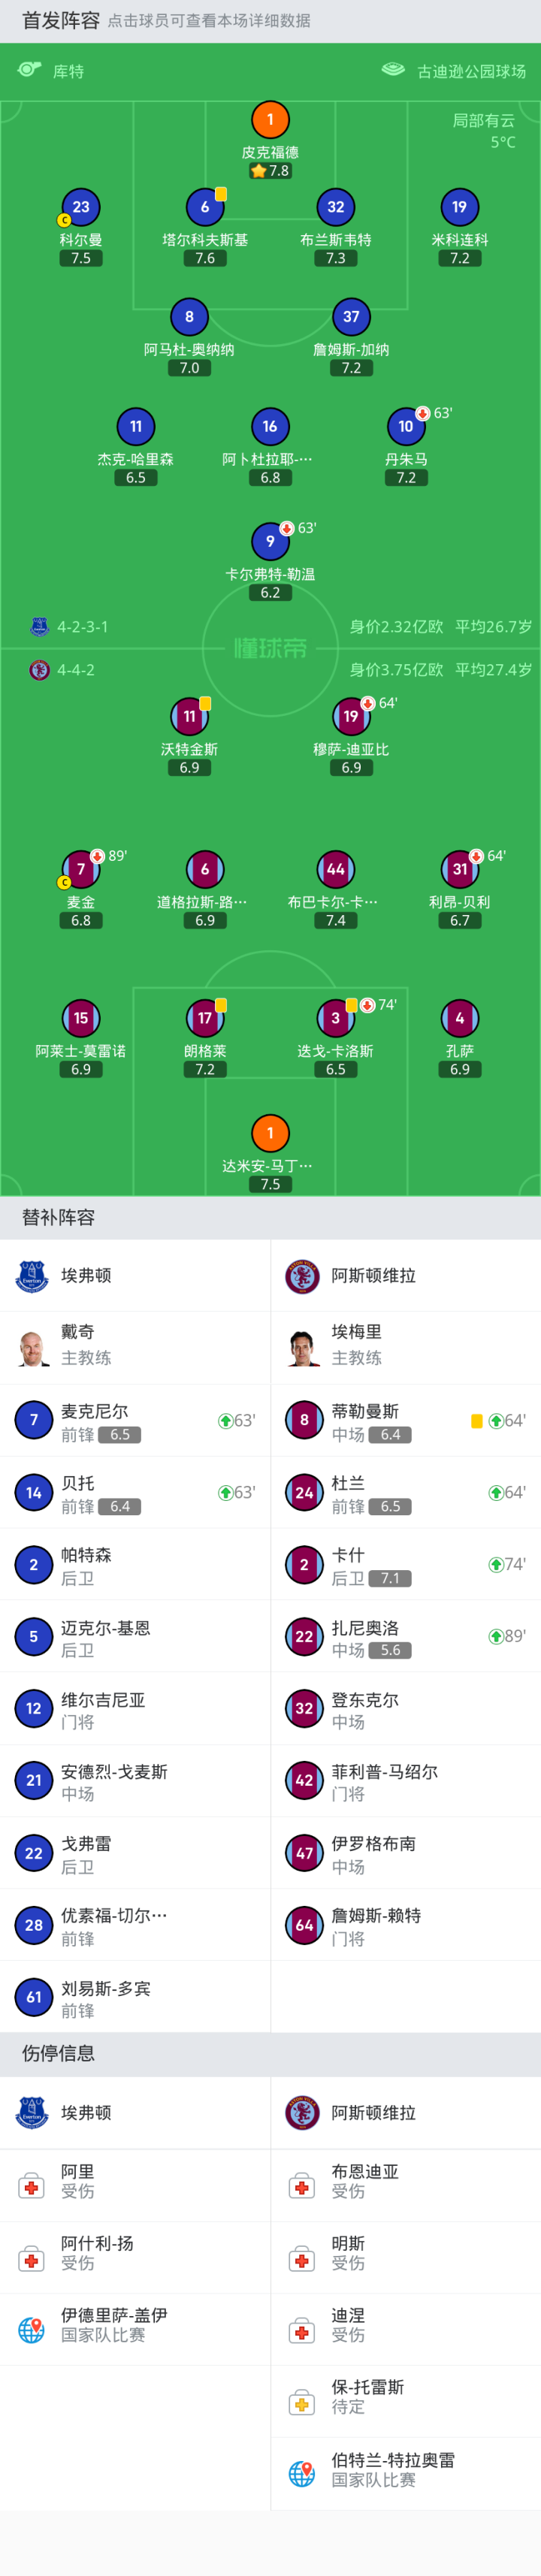Click Damián Martínez's goalkeeper icon
The height and width of the screenshot is (2576, 541).
[x=270, y=1133]
